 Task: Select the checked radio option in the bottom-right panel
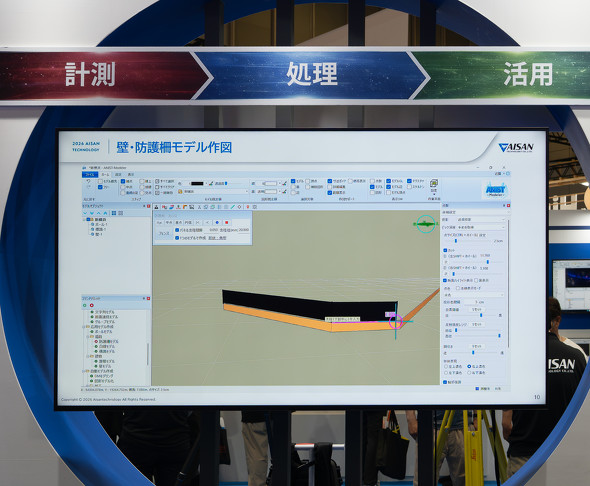coord(469,366)
